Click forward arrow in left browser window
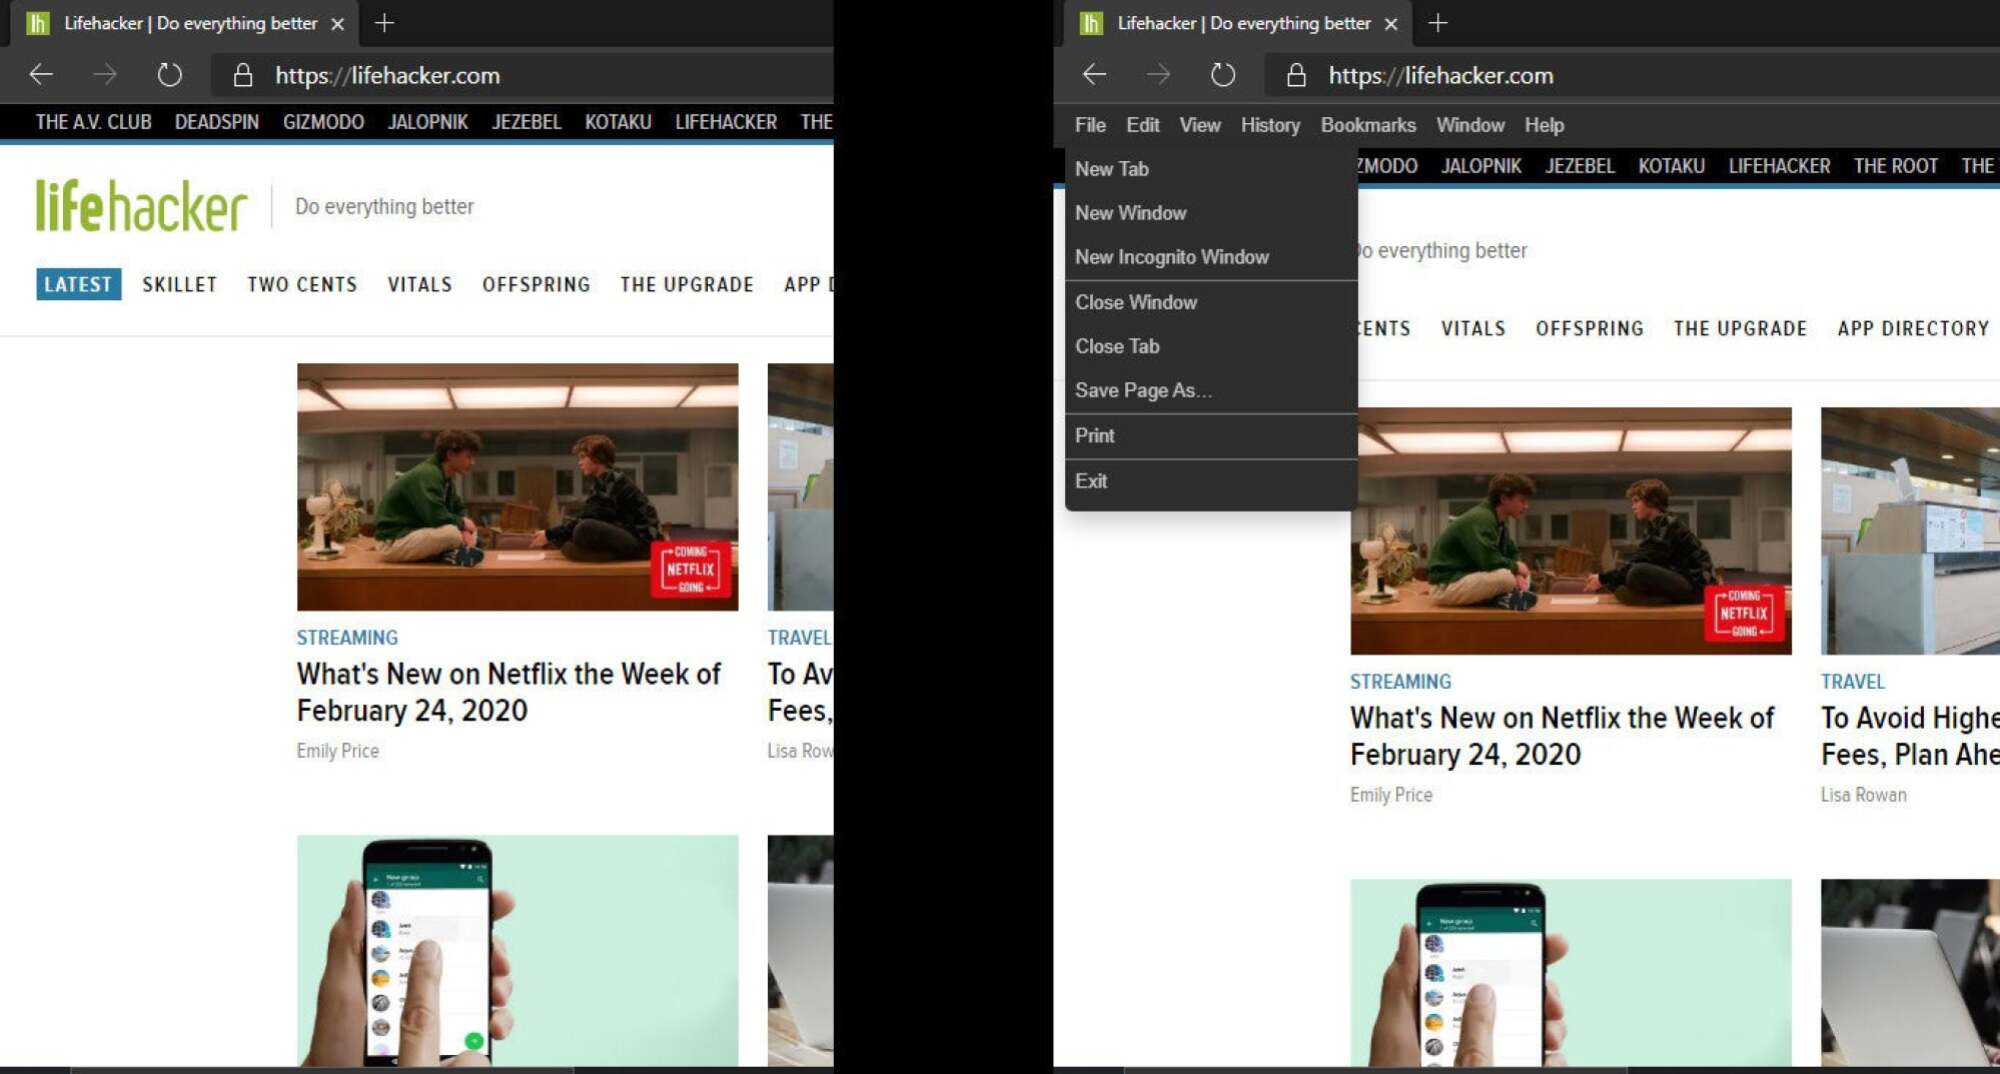 pos(105,74)
